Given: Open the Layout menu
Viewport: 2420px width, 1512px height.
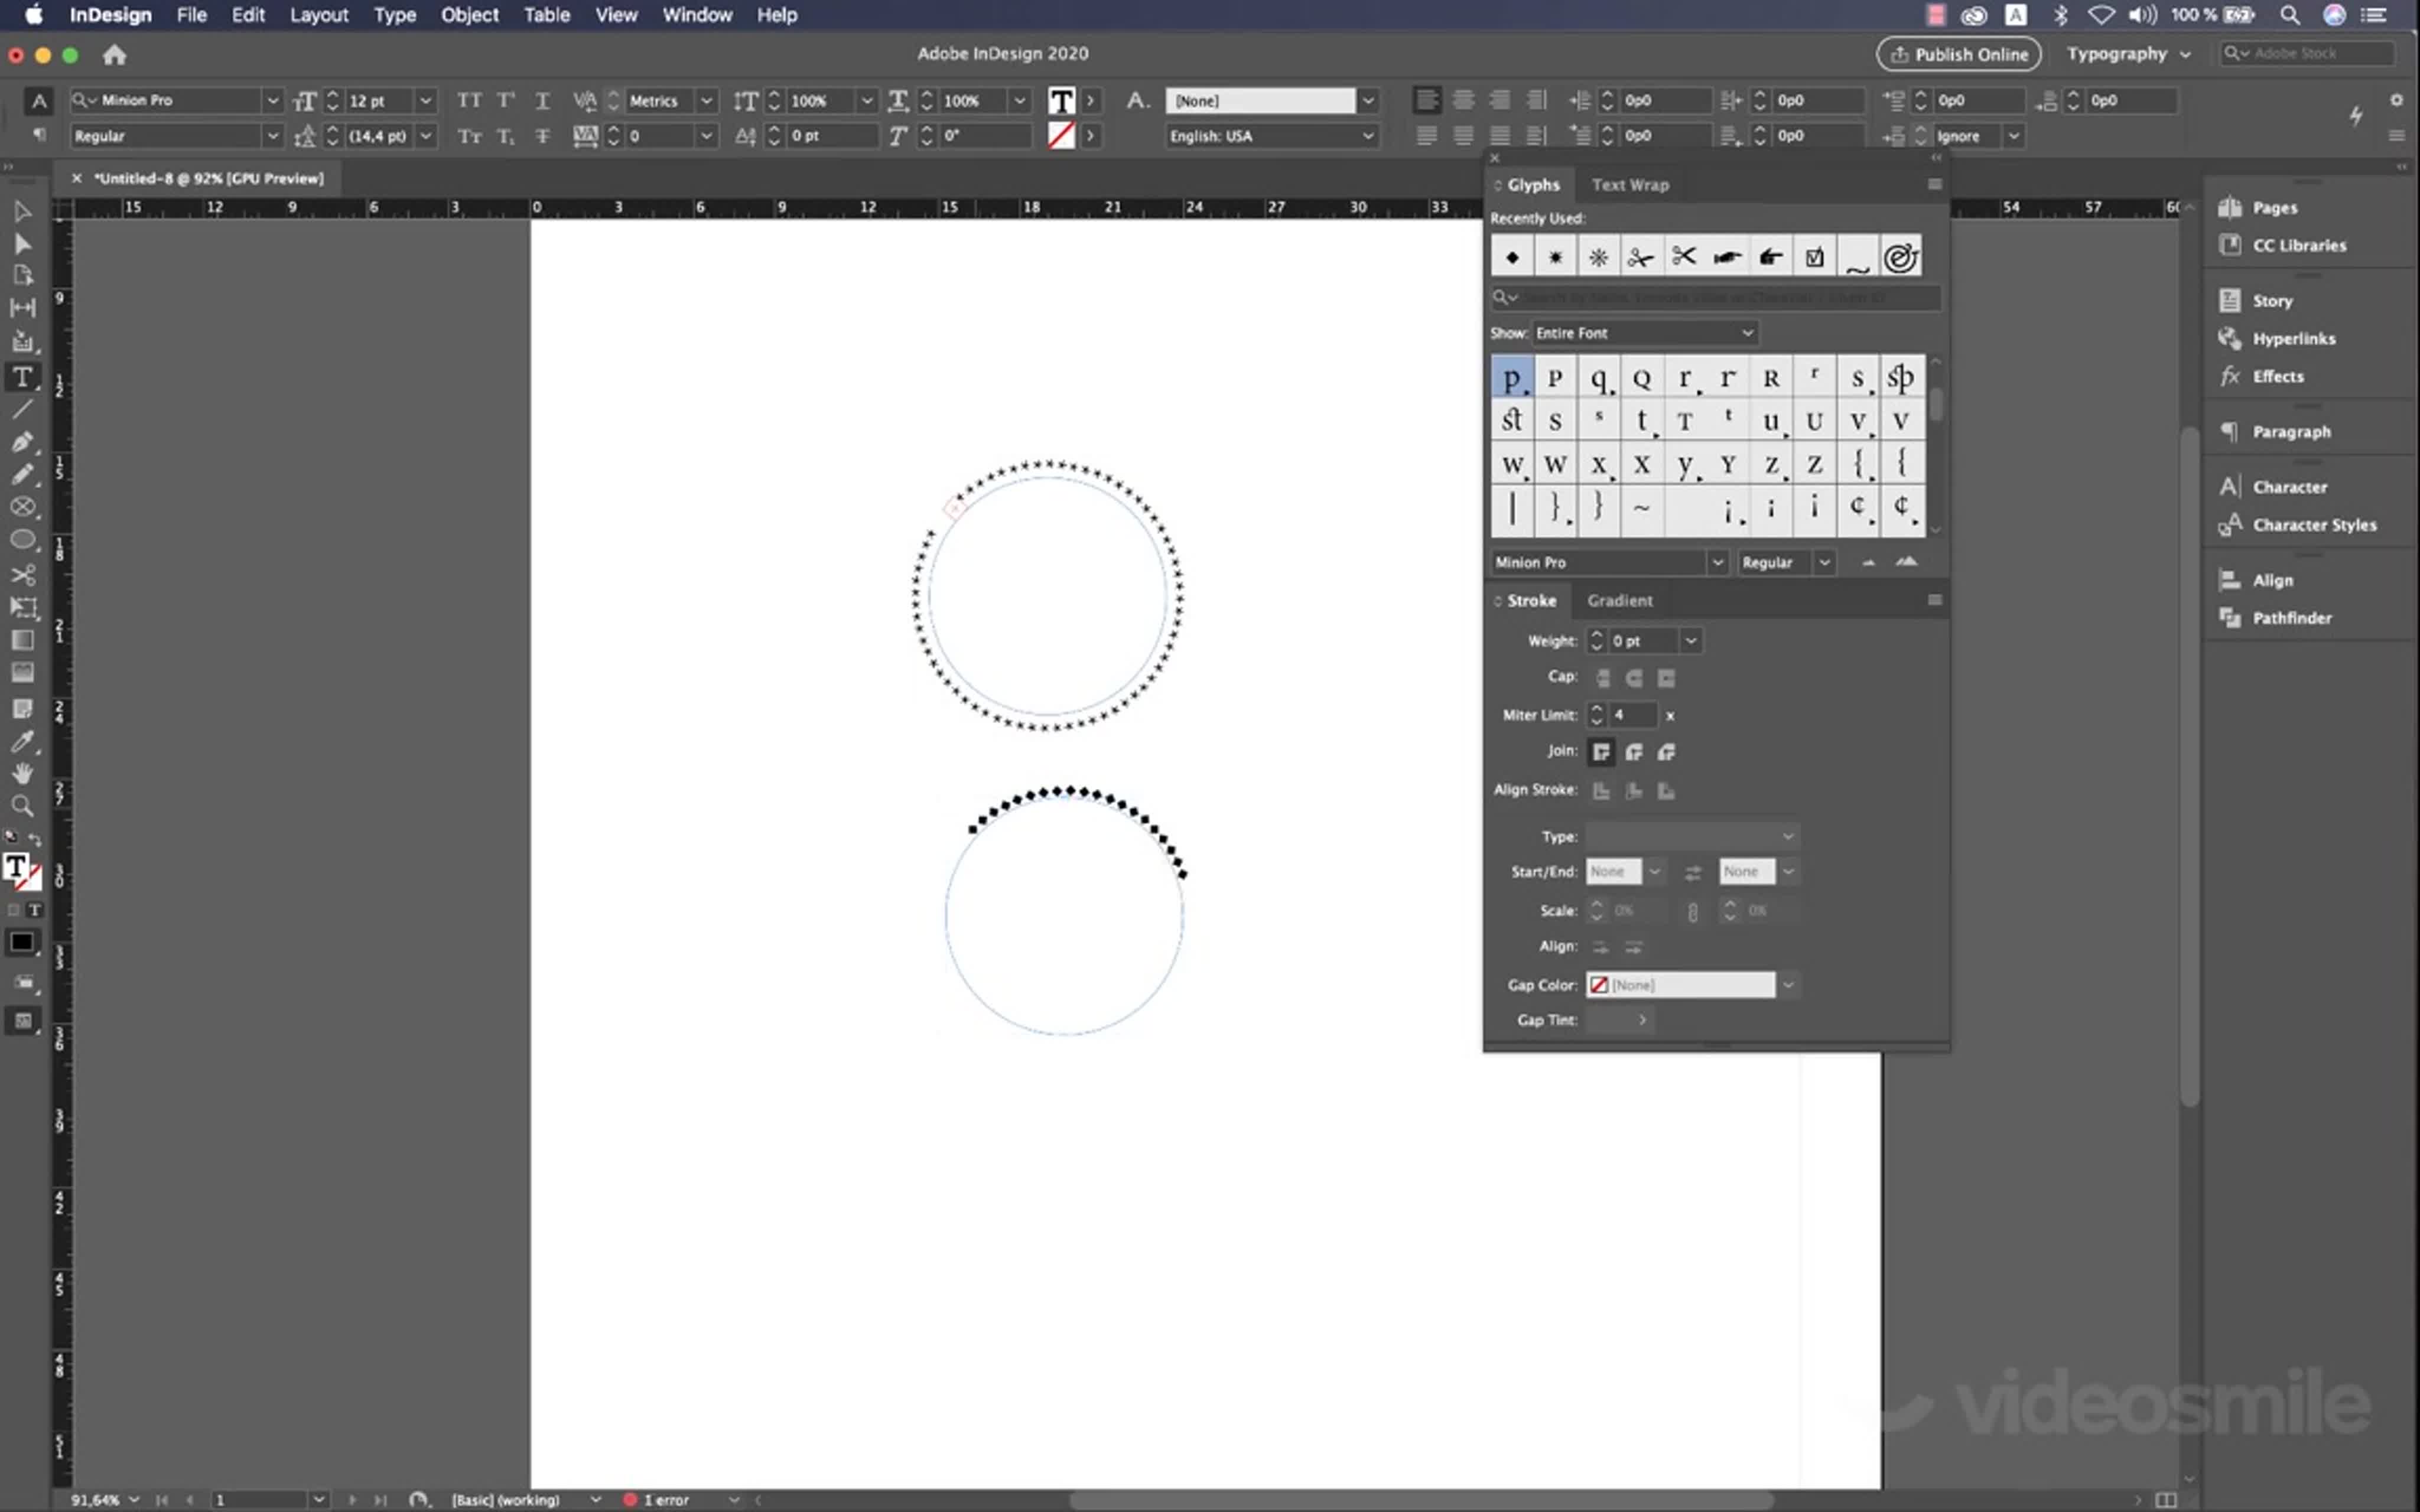Looking at the screenshot, I should tap(319, 15).
